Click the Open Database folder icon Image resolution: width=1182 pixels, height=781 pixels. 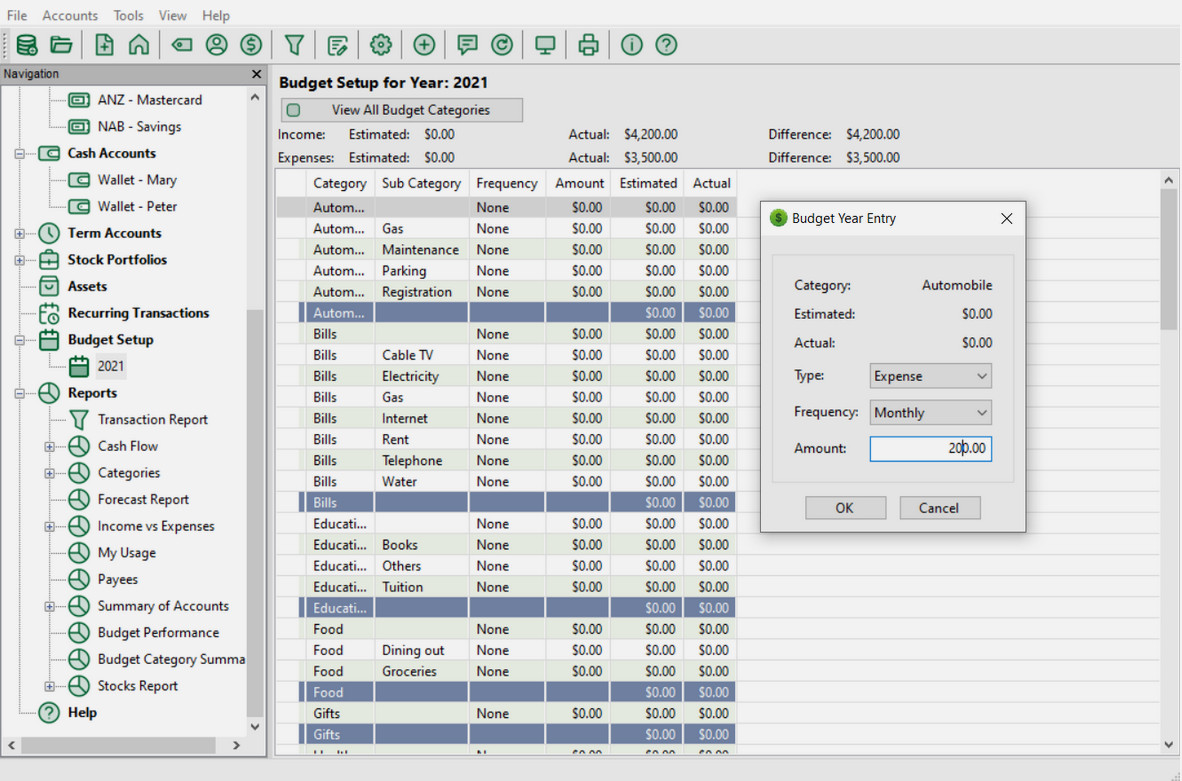(61, 45)
